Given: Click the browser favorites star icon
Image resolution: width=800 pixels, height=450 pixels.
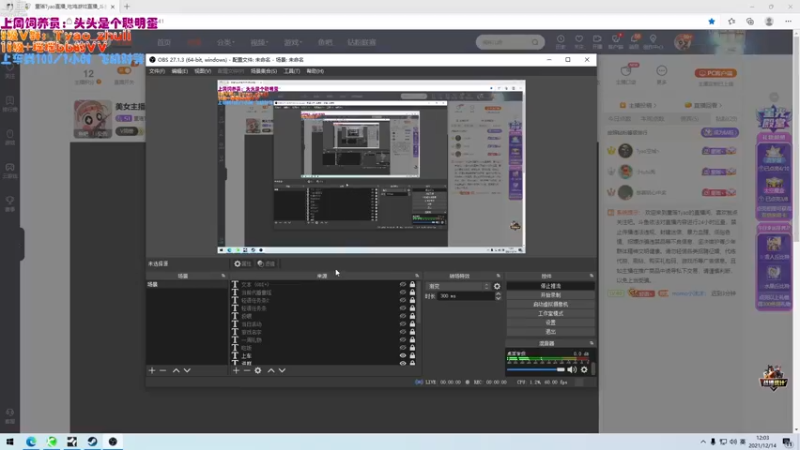Looking at the screenshot, I should pyautogui.click(x=712, y=21).
